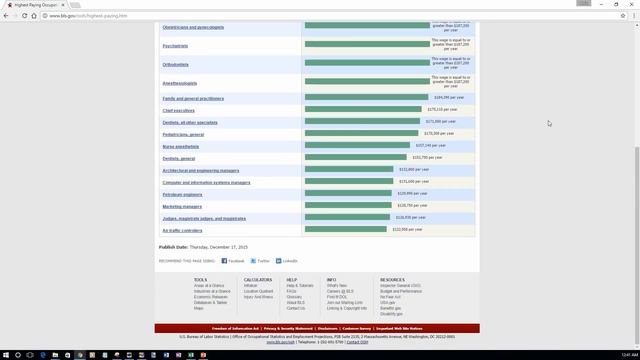Open footer link Budget and Performance
The image size is (640, 360).
click(401, 291)
